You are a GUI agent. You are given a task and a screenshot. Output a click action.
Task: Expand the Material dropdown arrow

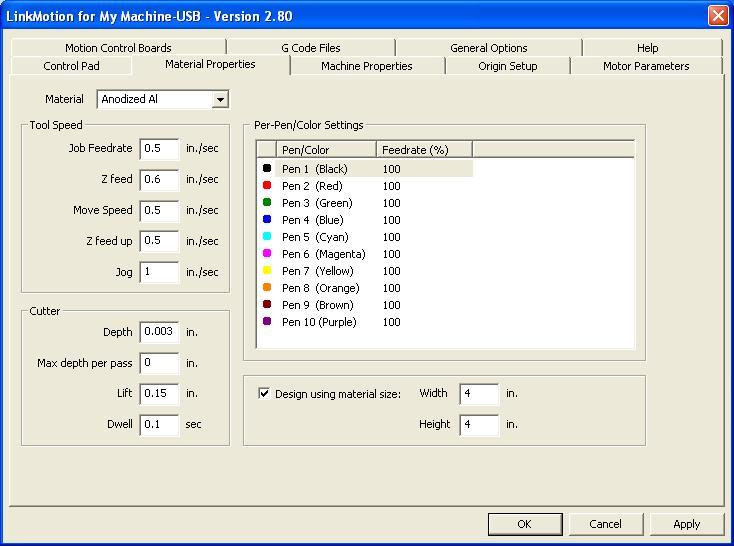[x=220, y=99]
